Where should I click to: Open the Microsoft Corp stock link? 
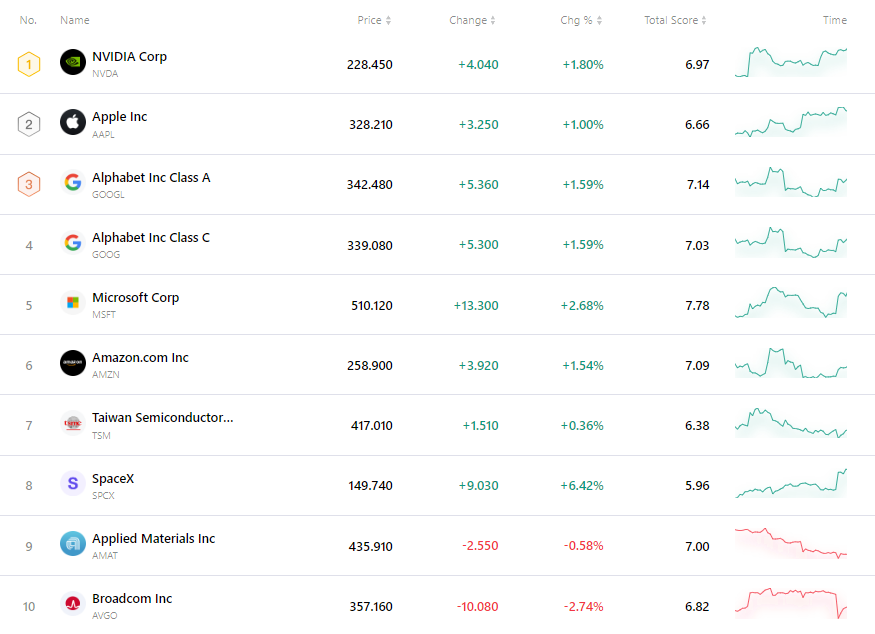click(136, 297)
